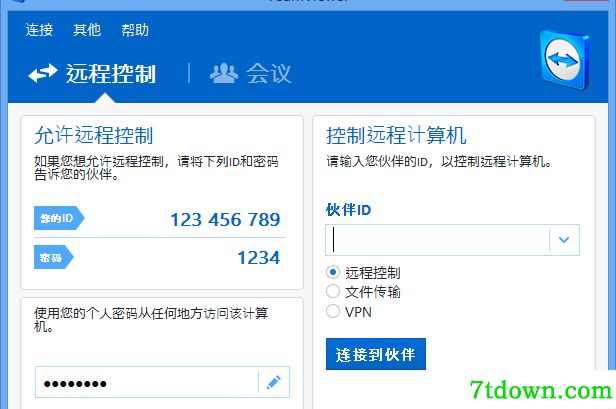This screenshot has height=409, width=616.
Task: Click the 伙伴ID label text
Action: pyautogui.click(x=348, y=210)
